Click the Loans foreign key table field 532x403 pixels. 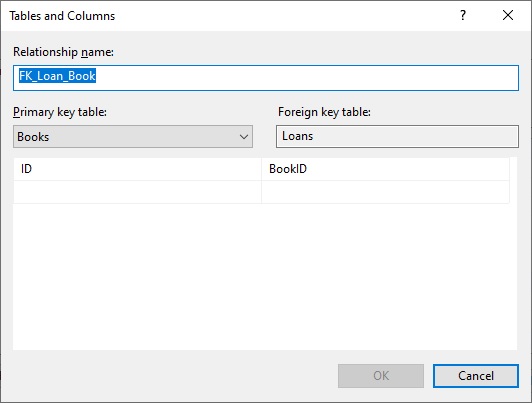397,136
